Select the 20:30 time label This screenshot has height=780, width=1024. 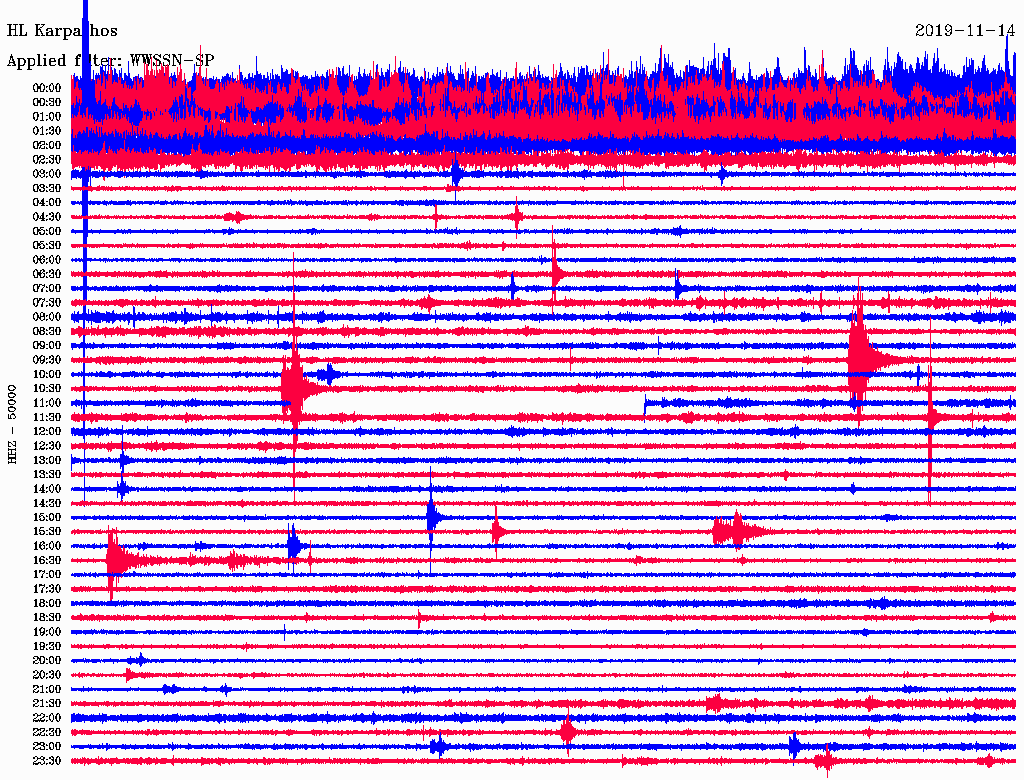tap(47, 675)
